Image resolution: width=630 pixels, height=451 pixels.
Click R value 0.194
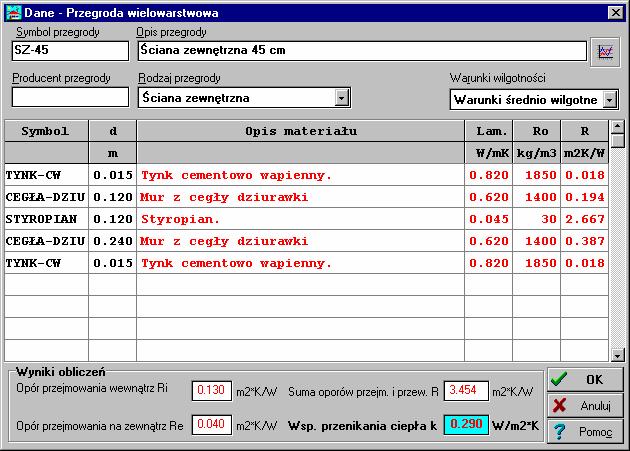(584, 197)
